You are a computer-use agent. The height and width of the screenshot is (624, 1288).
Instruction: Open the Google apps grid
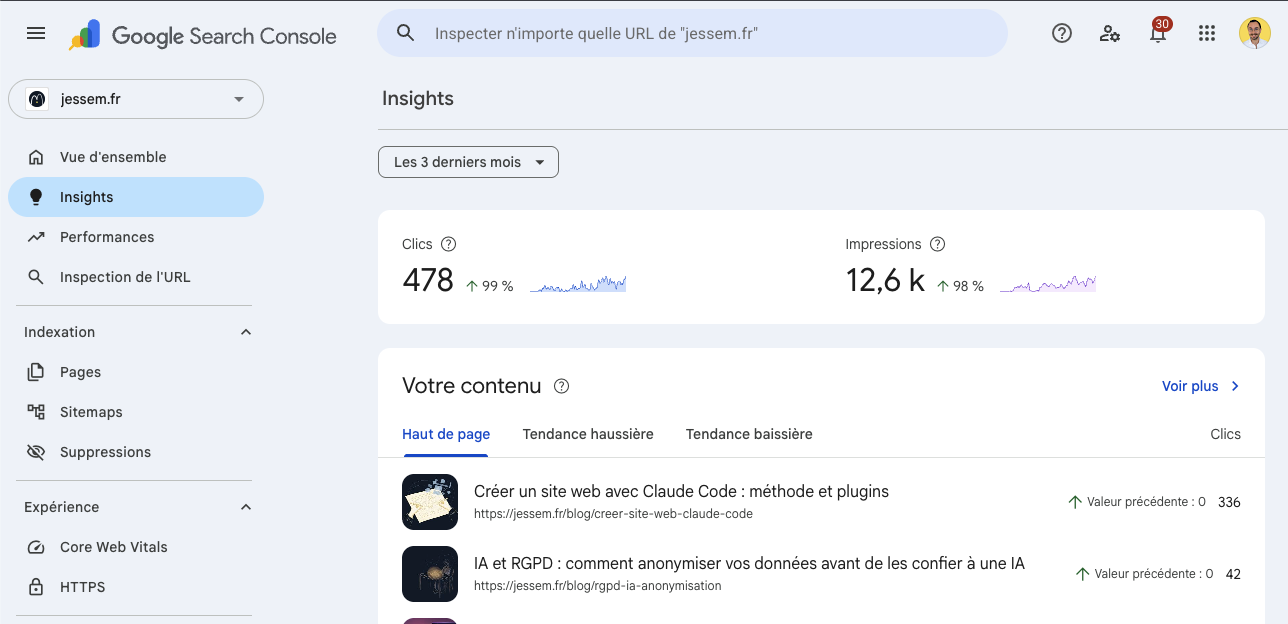[1207, 33]
